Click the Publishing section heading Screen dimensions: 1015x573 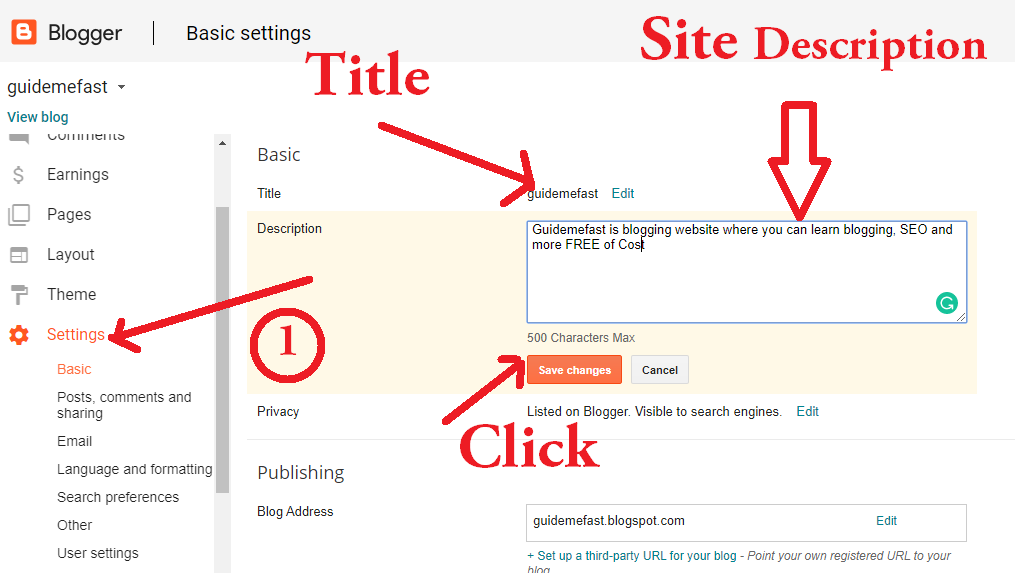[x=300, y=473]
